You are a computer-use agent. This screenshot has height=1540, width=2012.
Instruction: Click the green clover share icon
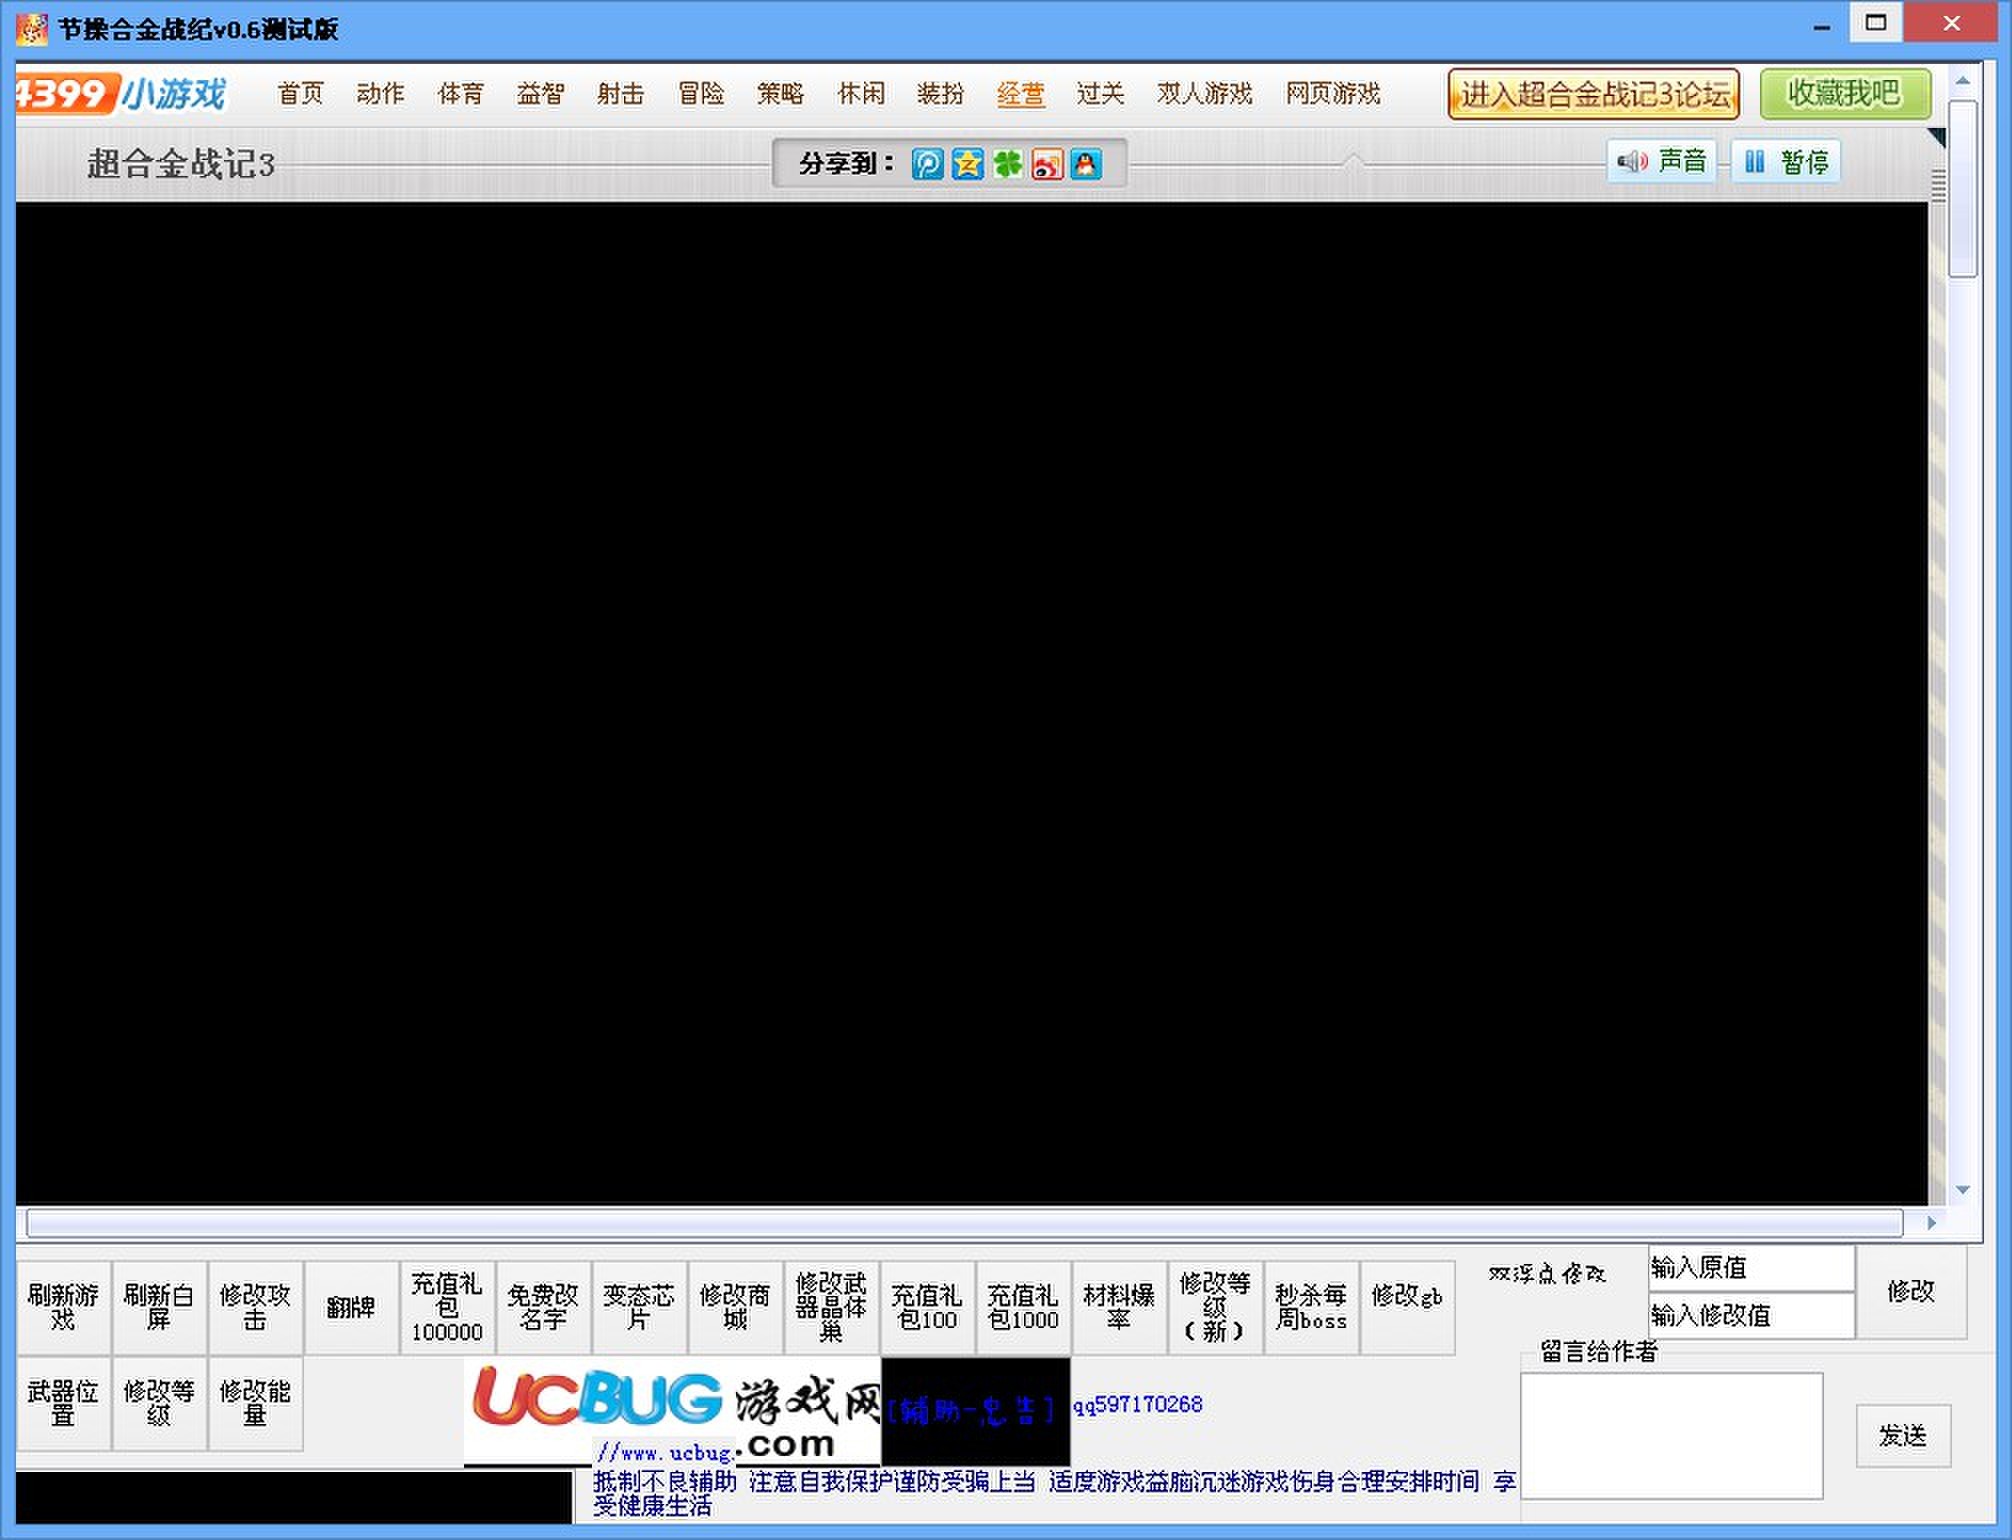click(x=1007, y=164)
